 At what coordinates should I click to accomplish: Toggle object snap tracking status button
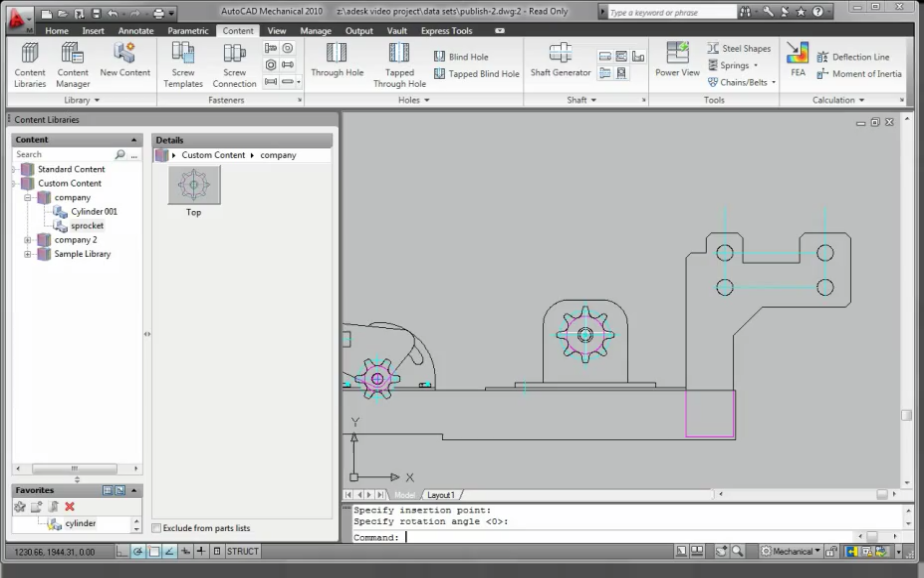[170, 551]
